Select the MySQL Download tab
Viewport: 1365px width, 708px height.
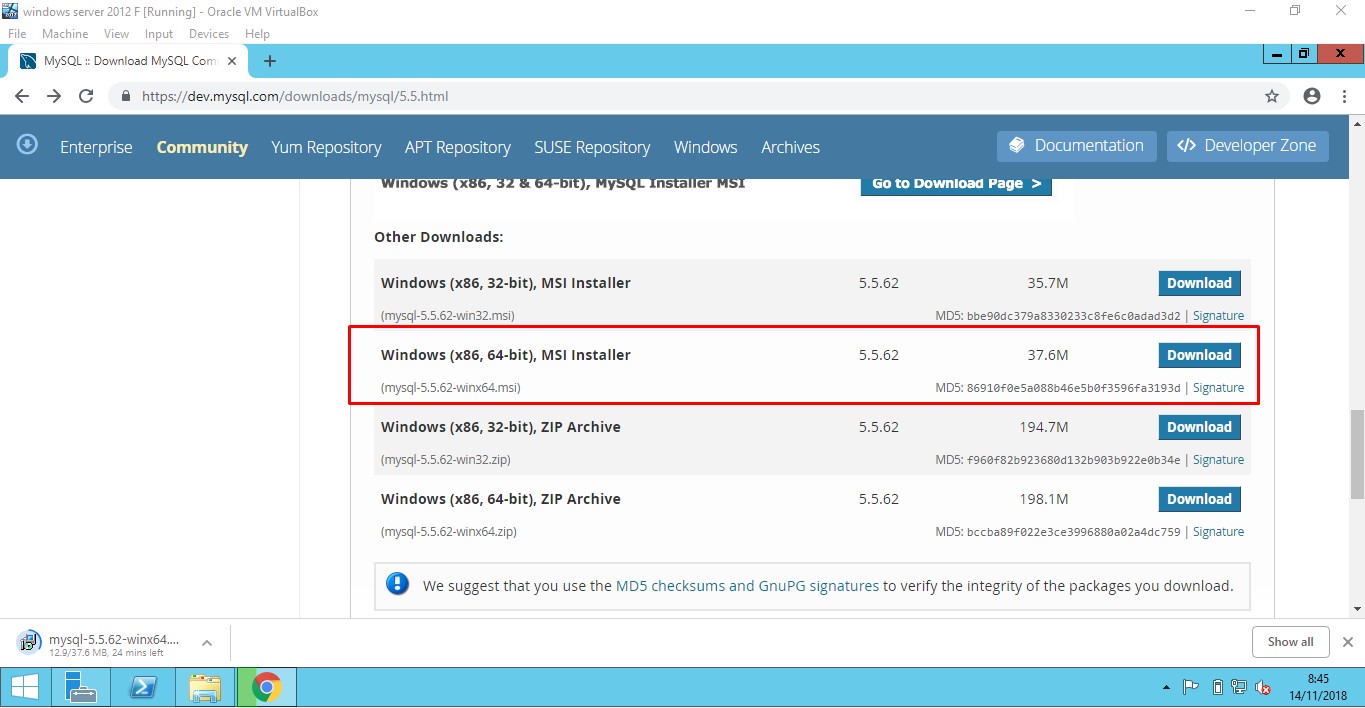(130, 61)
